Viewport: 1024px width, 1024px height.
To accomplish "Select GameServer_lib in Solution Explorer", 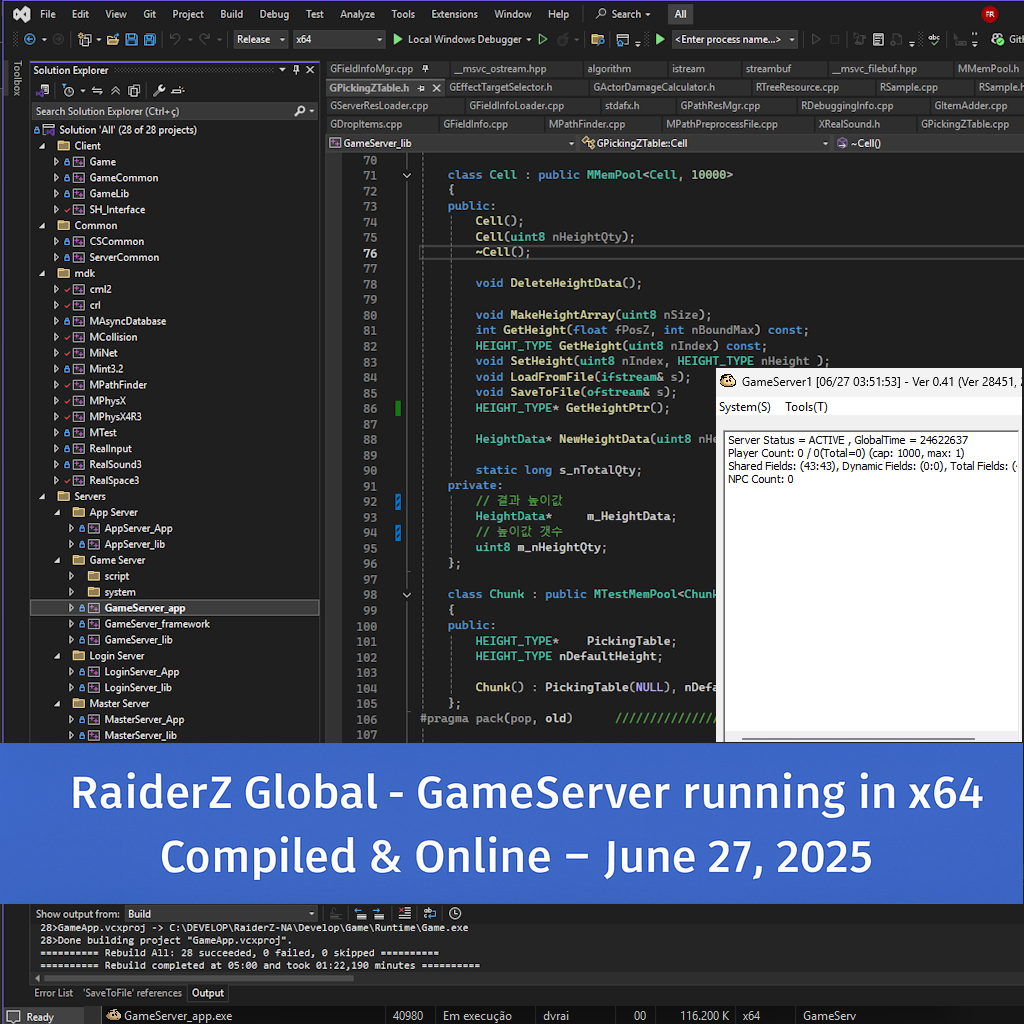I will pyautogui.click(x=138, y=640).
